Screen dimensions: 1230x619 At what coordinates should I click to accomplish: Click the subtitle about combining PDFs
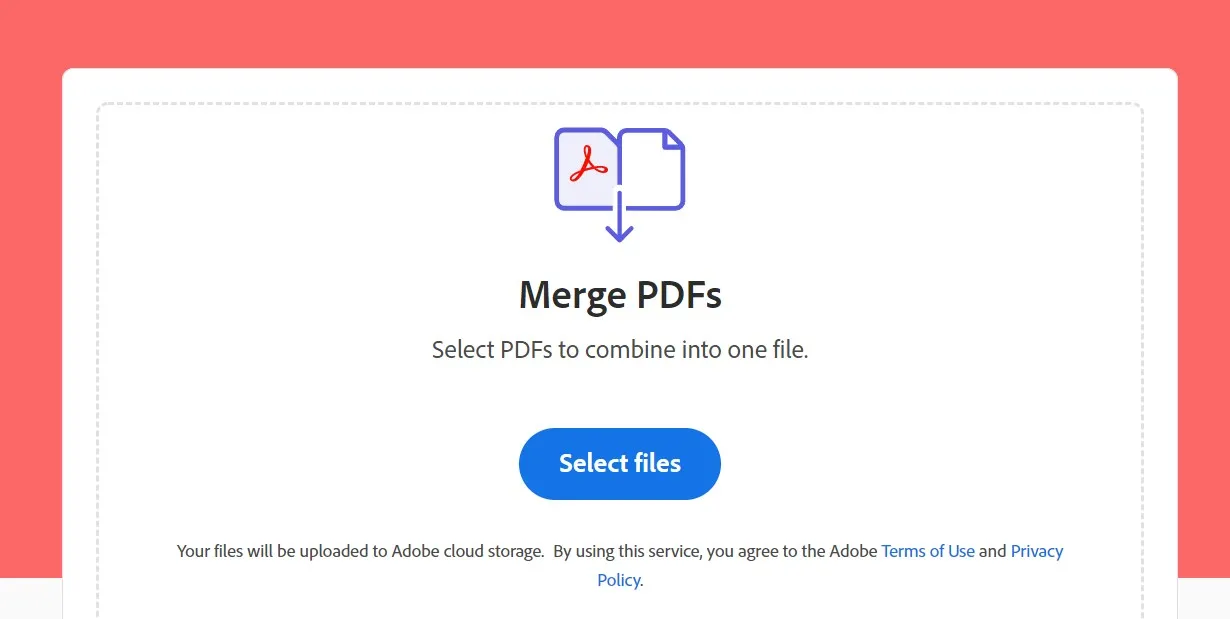(620, 349)
